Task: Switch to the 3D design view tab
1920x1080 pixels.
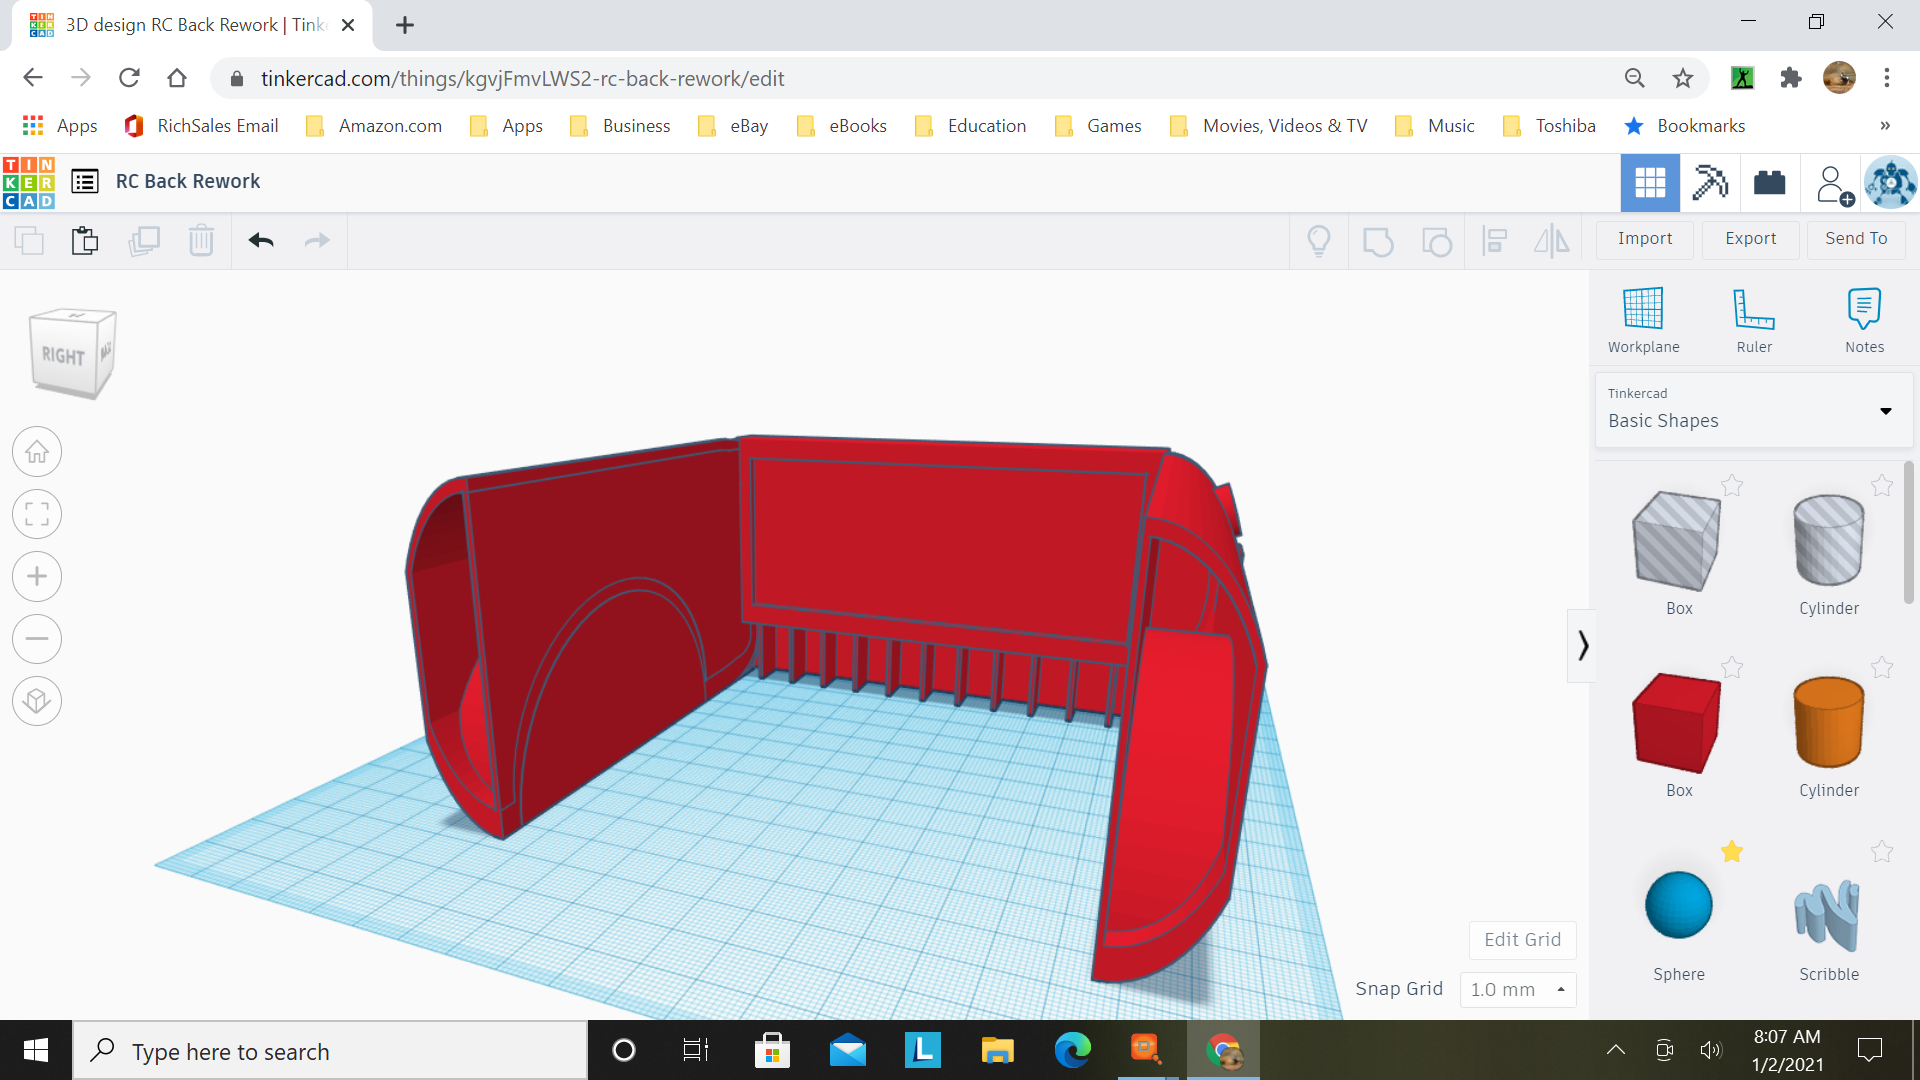Action: pos(1650,182)
